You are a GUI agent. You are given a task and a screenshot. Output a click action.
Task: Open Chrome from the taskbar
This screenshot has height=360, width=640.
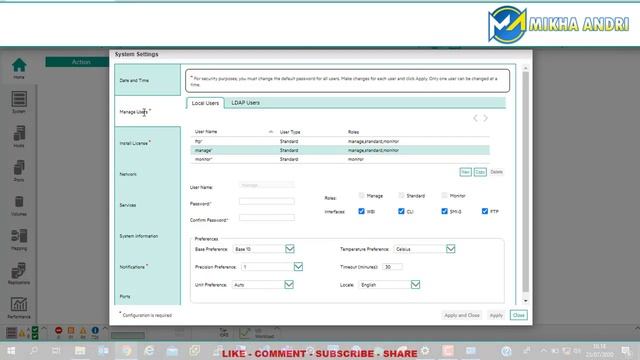(127, 351)
